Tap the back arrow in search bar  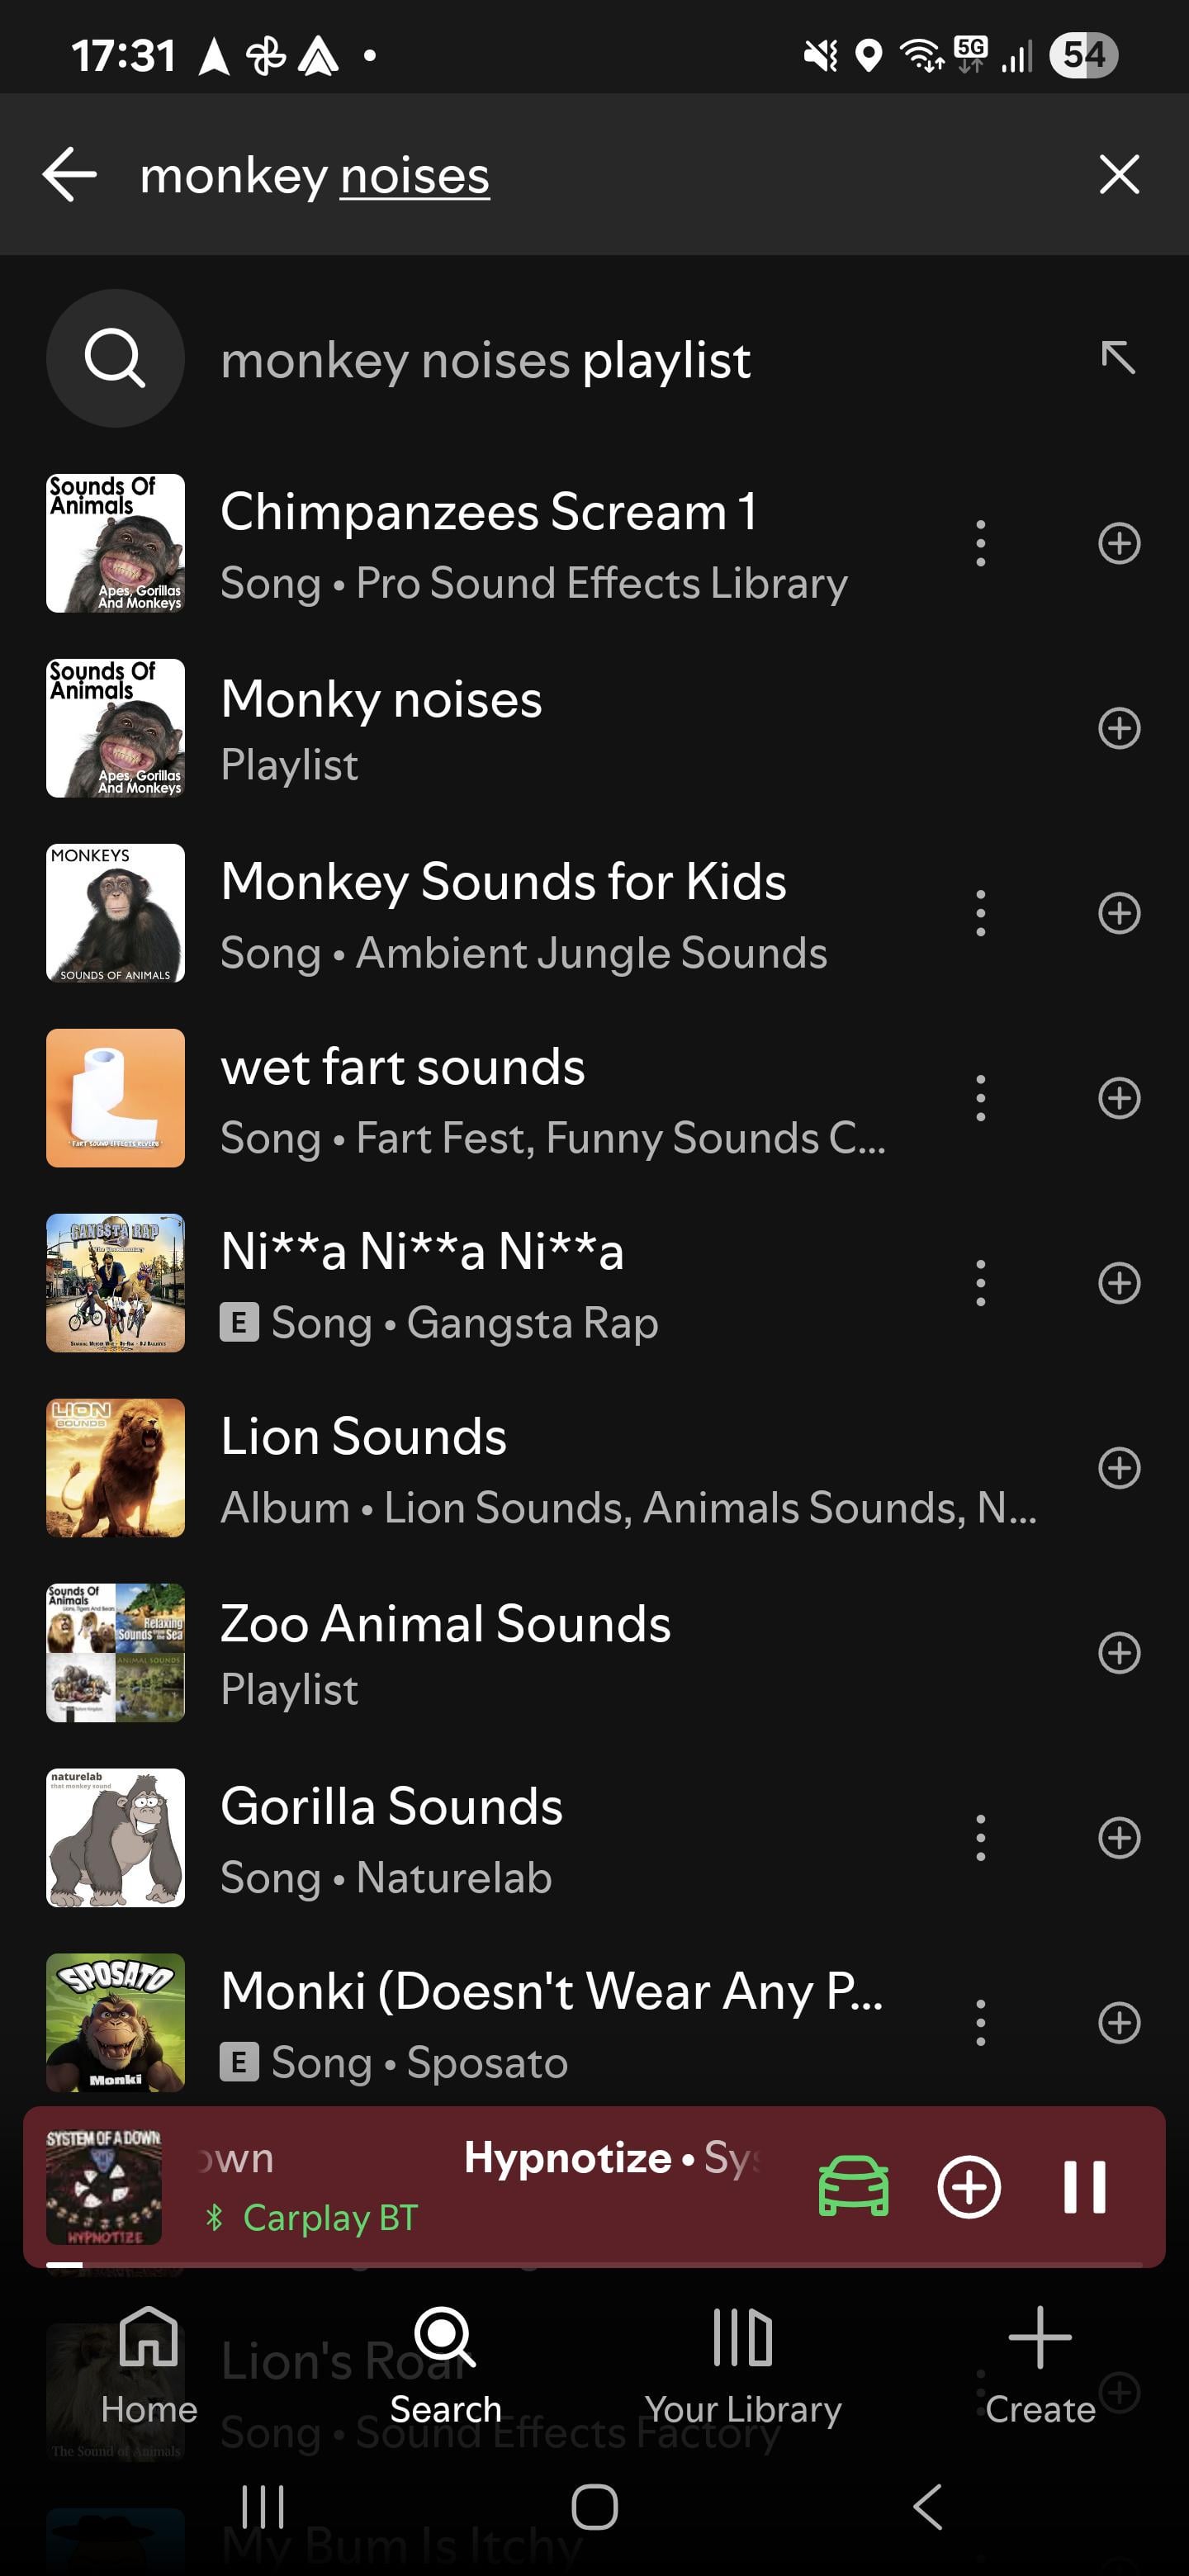pyautogui.click(x=69, y=175)
